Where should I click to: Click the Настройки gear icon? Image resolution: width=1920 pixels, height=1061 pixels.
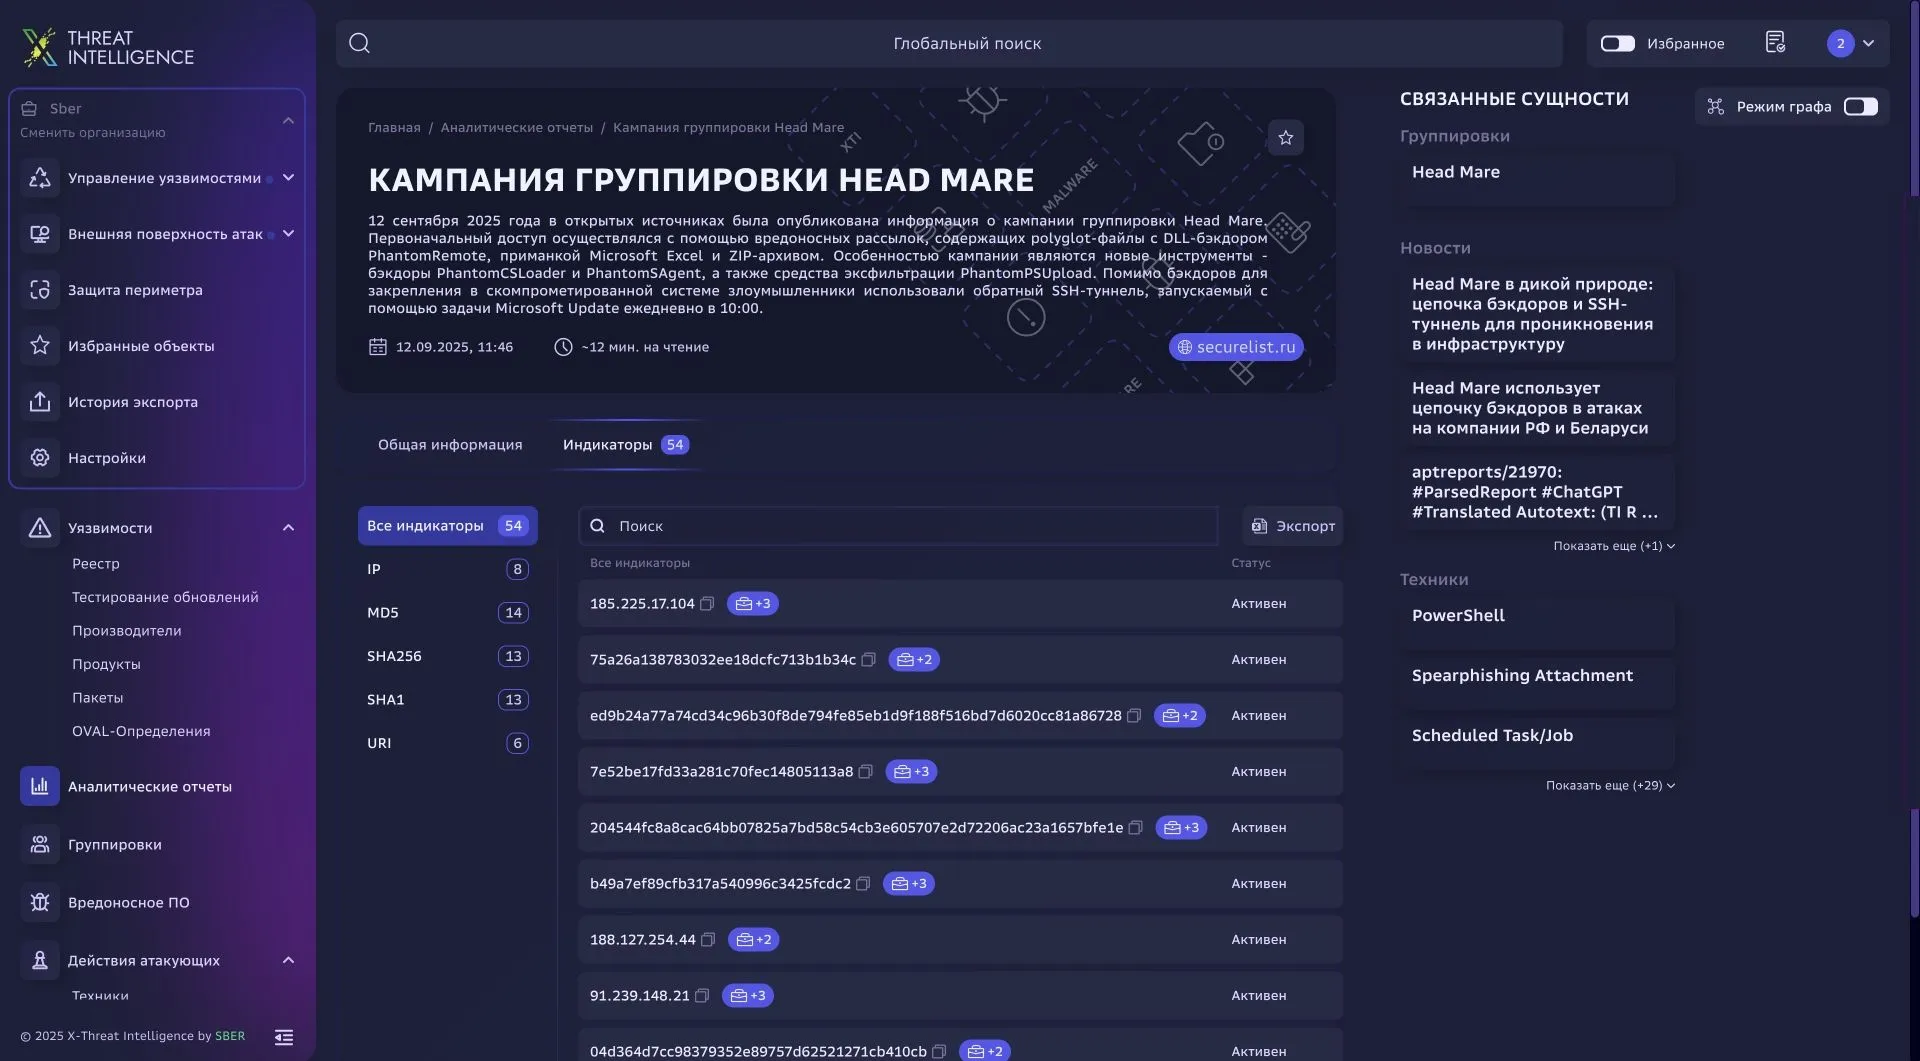coord(40,458)
